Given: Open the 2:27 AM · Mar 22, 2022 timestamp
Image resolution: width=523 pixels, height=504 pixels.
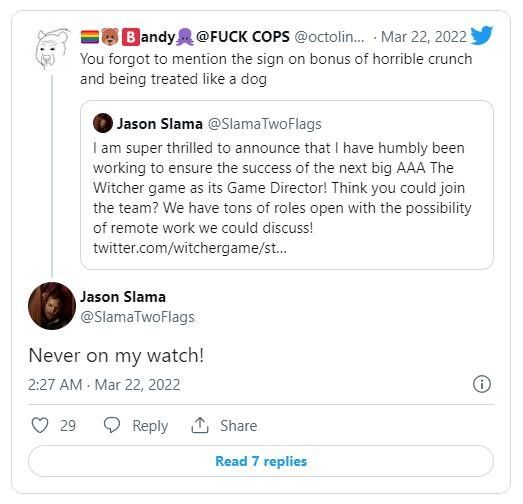Looking at the screenshot, I should 104,385.
